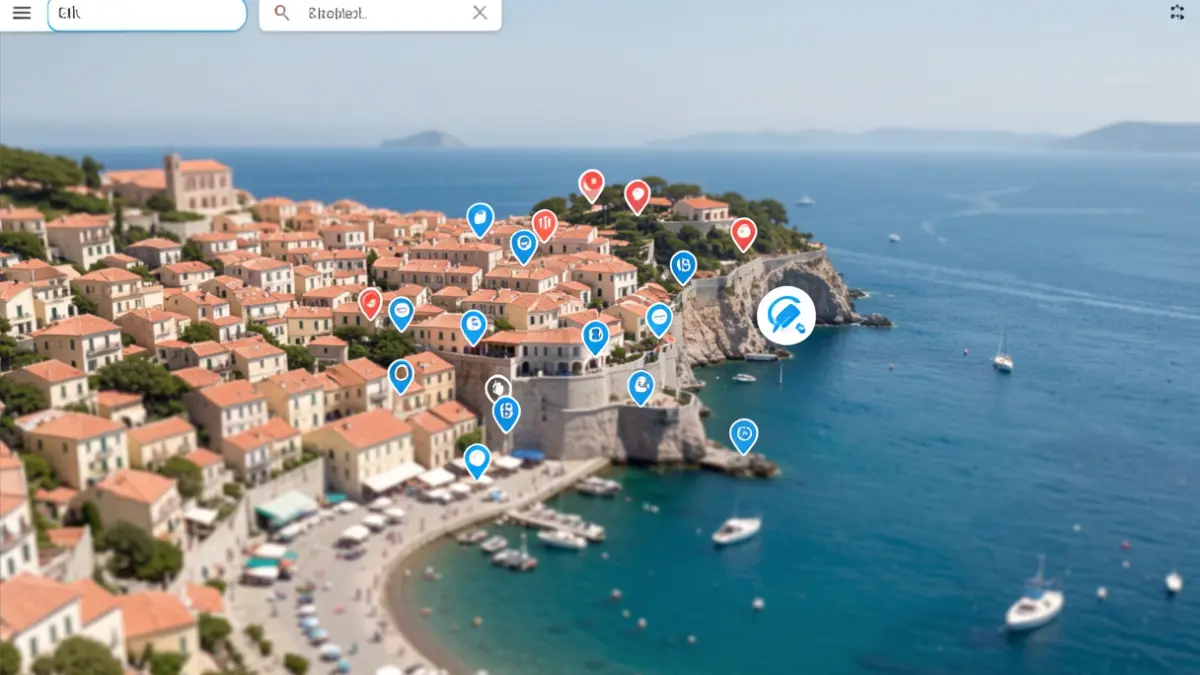Click into the search box text
This screenshot has height=675, width=1200.
[338, 13]
